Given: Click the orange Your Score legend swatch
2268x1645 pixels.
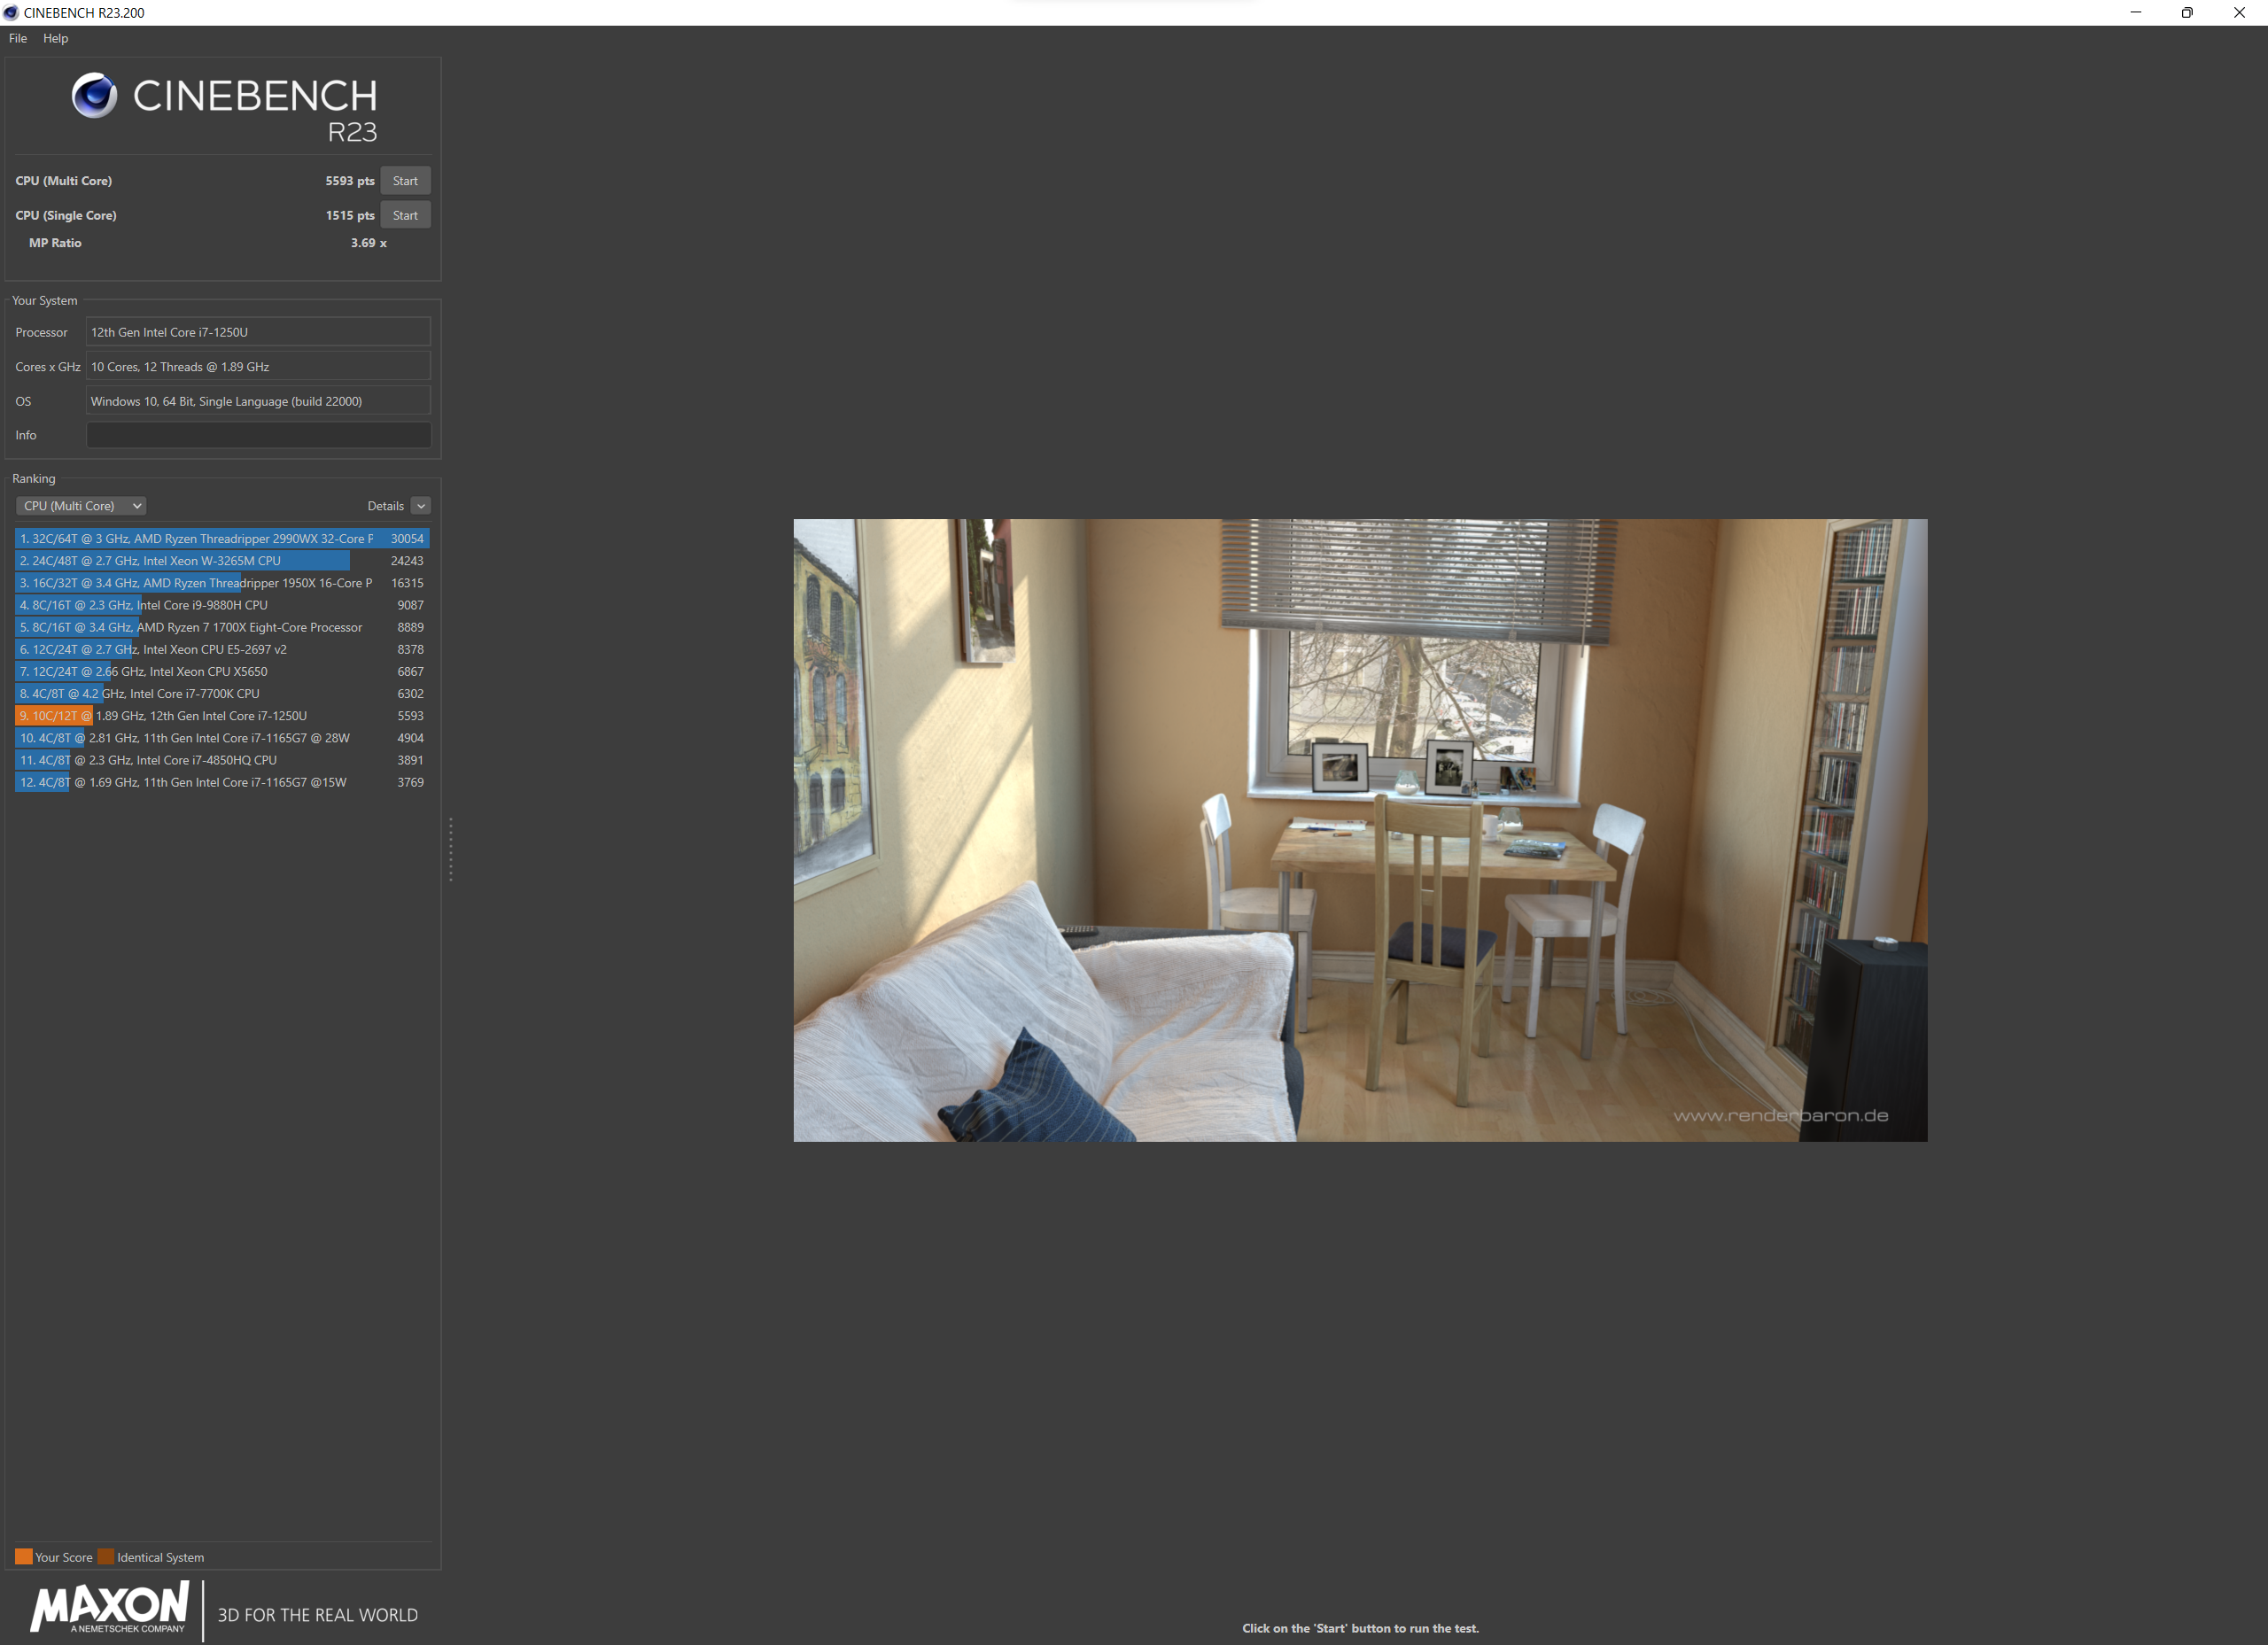Looking at the screenshot, I should pyautogui.click(x=24, y=1556).
